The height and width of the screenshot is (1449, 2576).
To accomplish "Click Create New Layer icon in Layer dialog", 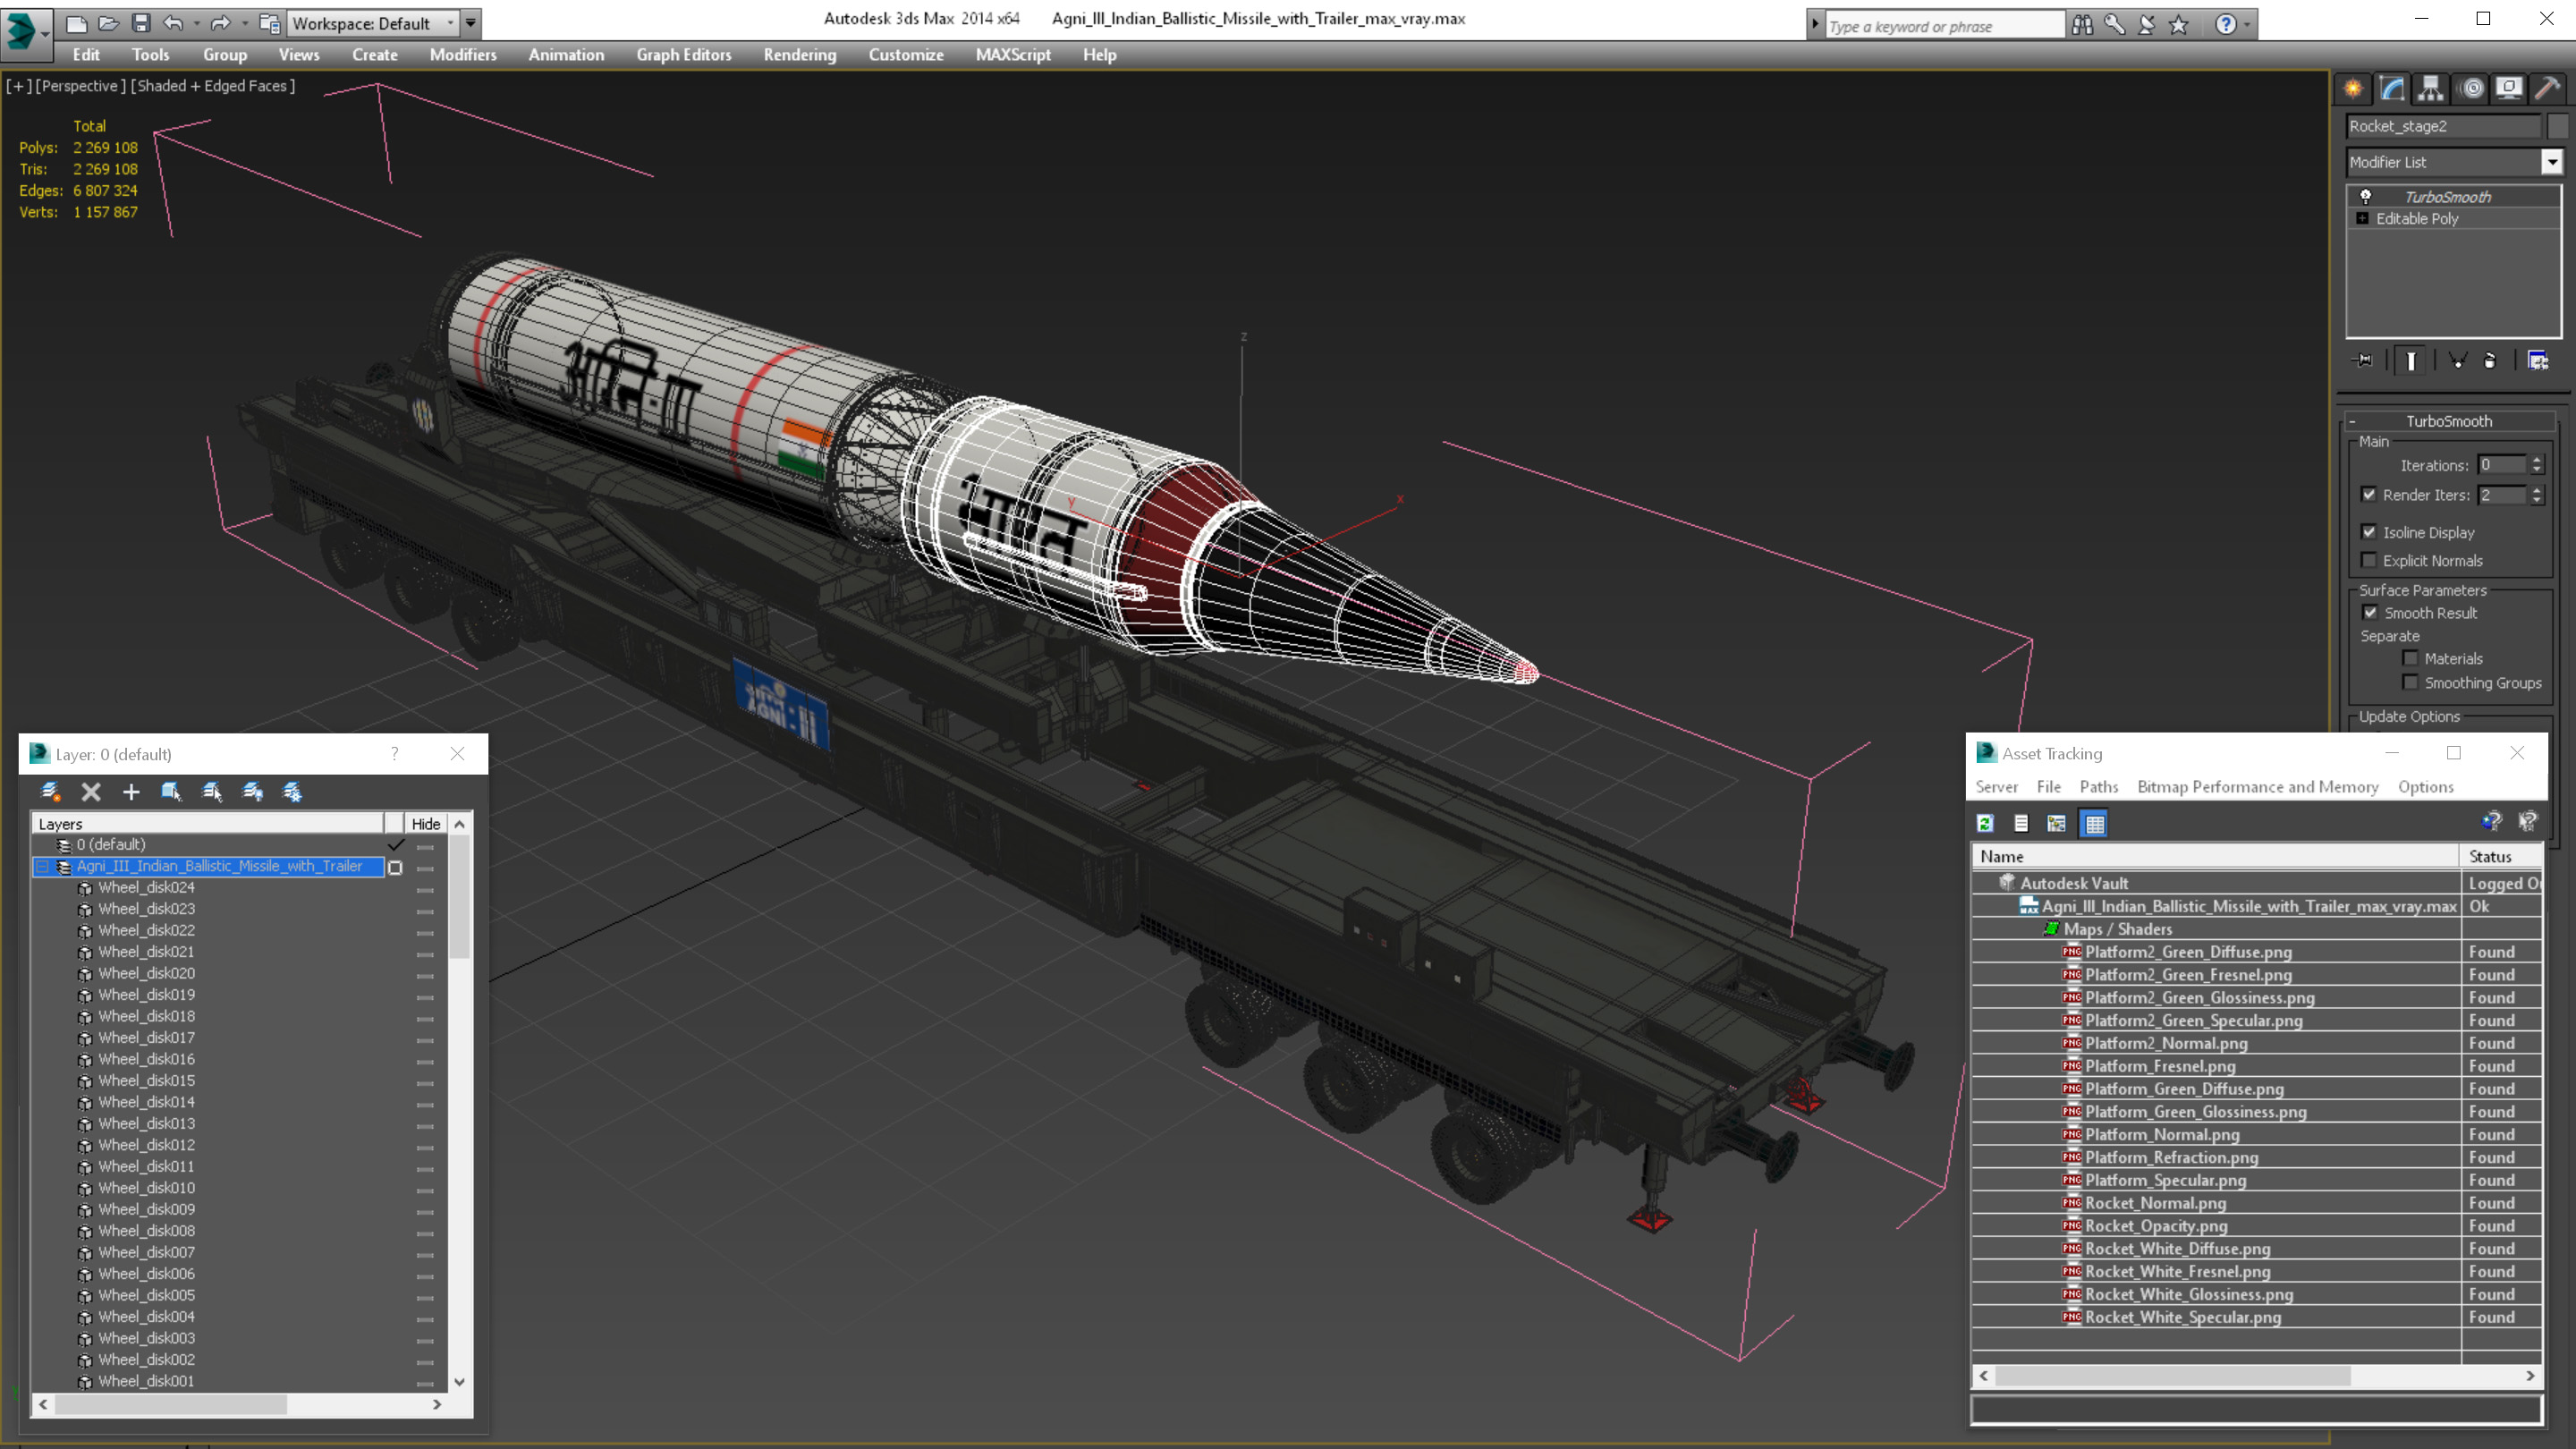I will point(50,792).
